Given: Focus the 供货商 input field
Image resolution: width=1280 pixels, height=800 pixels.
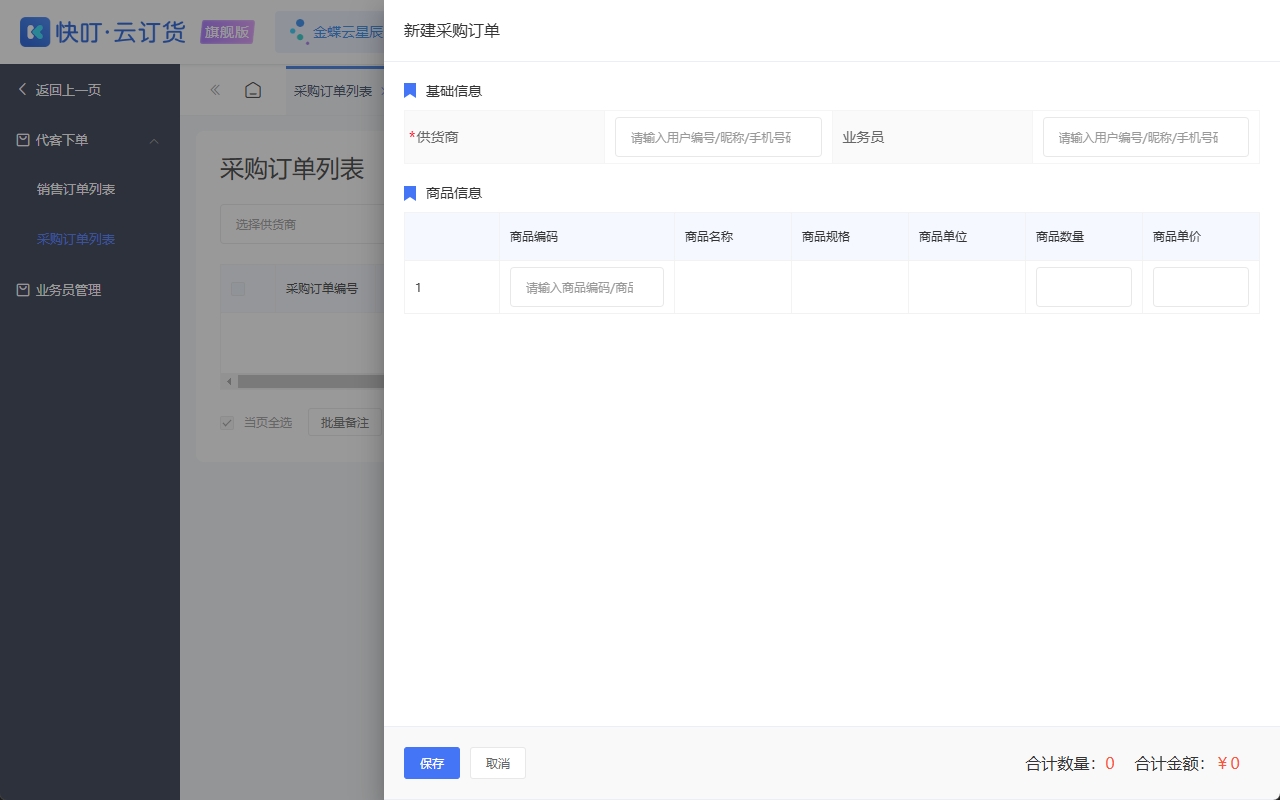Looking at the screenshot, I should (718, 137).
